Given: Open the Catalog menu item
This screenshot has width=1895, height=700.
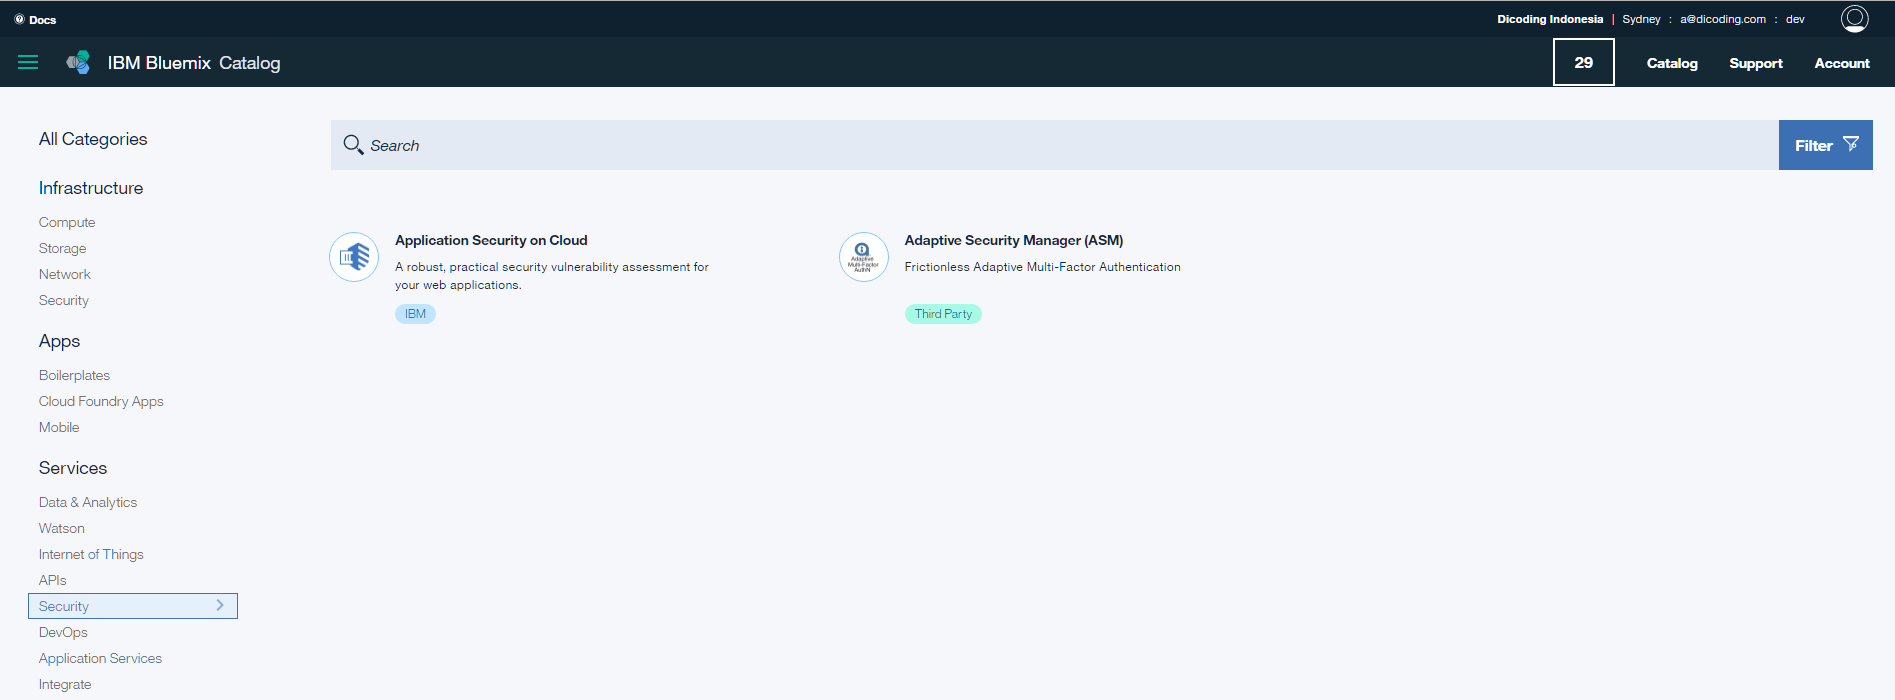Looking at the screenshot, I should click(1671, 63).
